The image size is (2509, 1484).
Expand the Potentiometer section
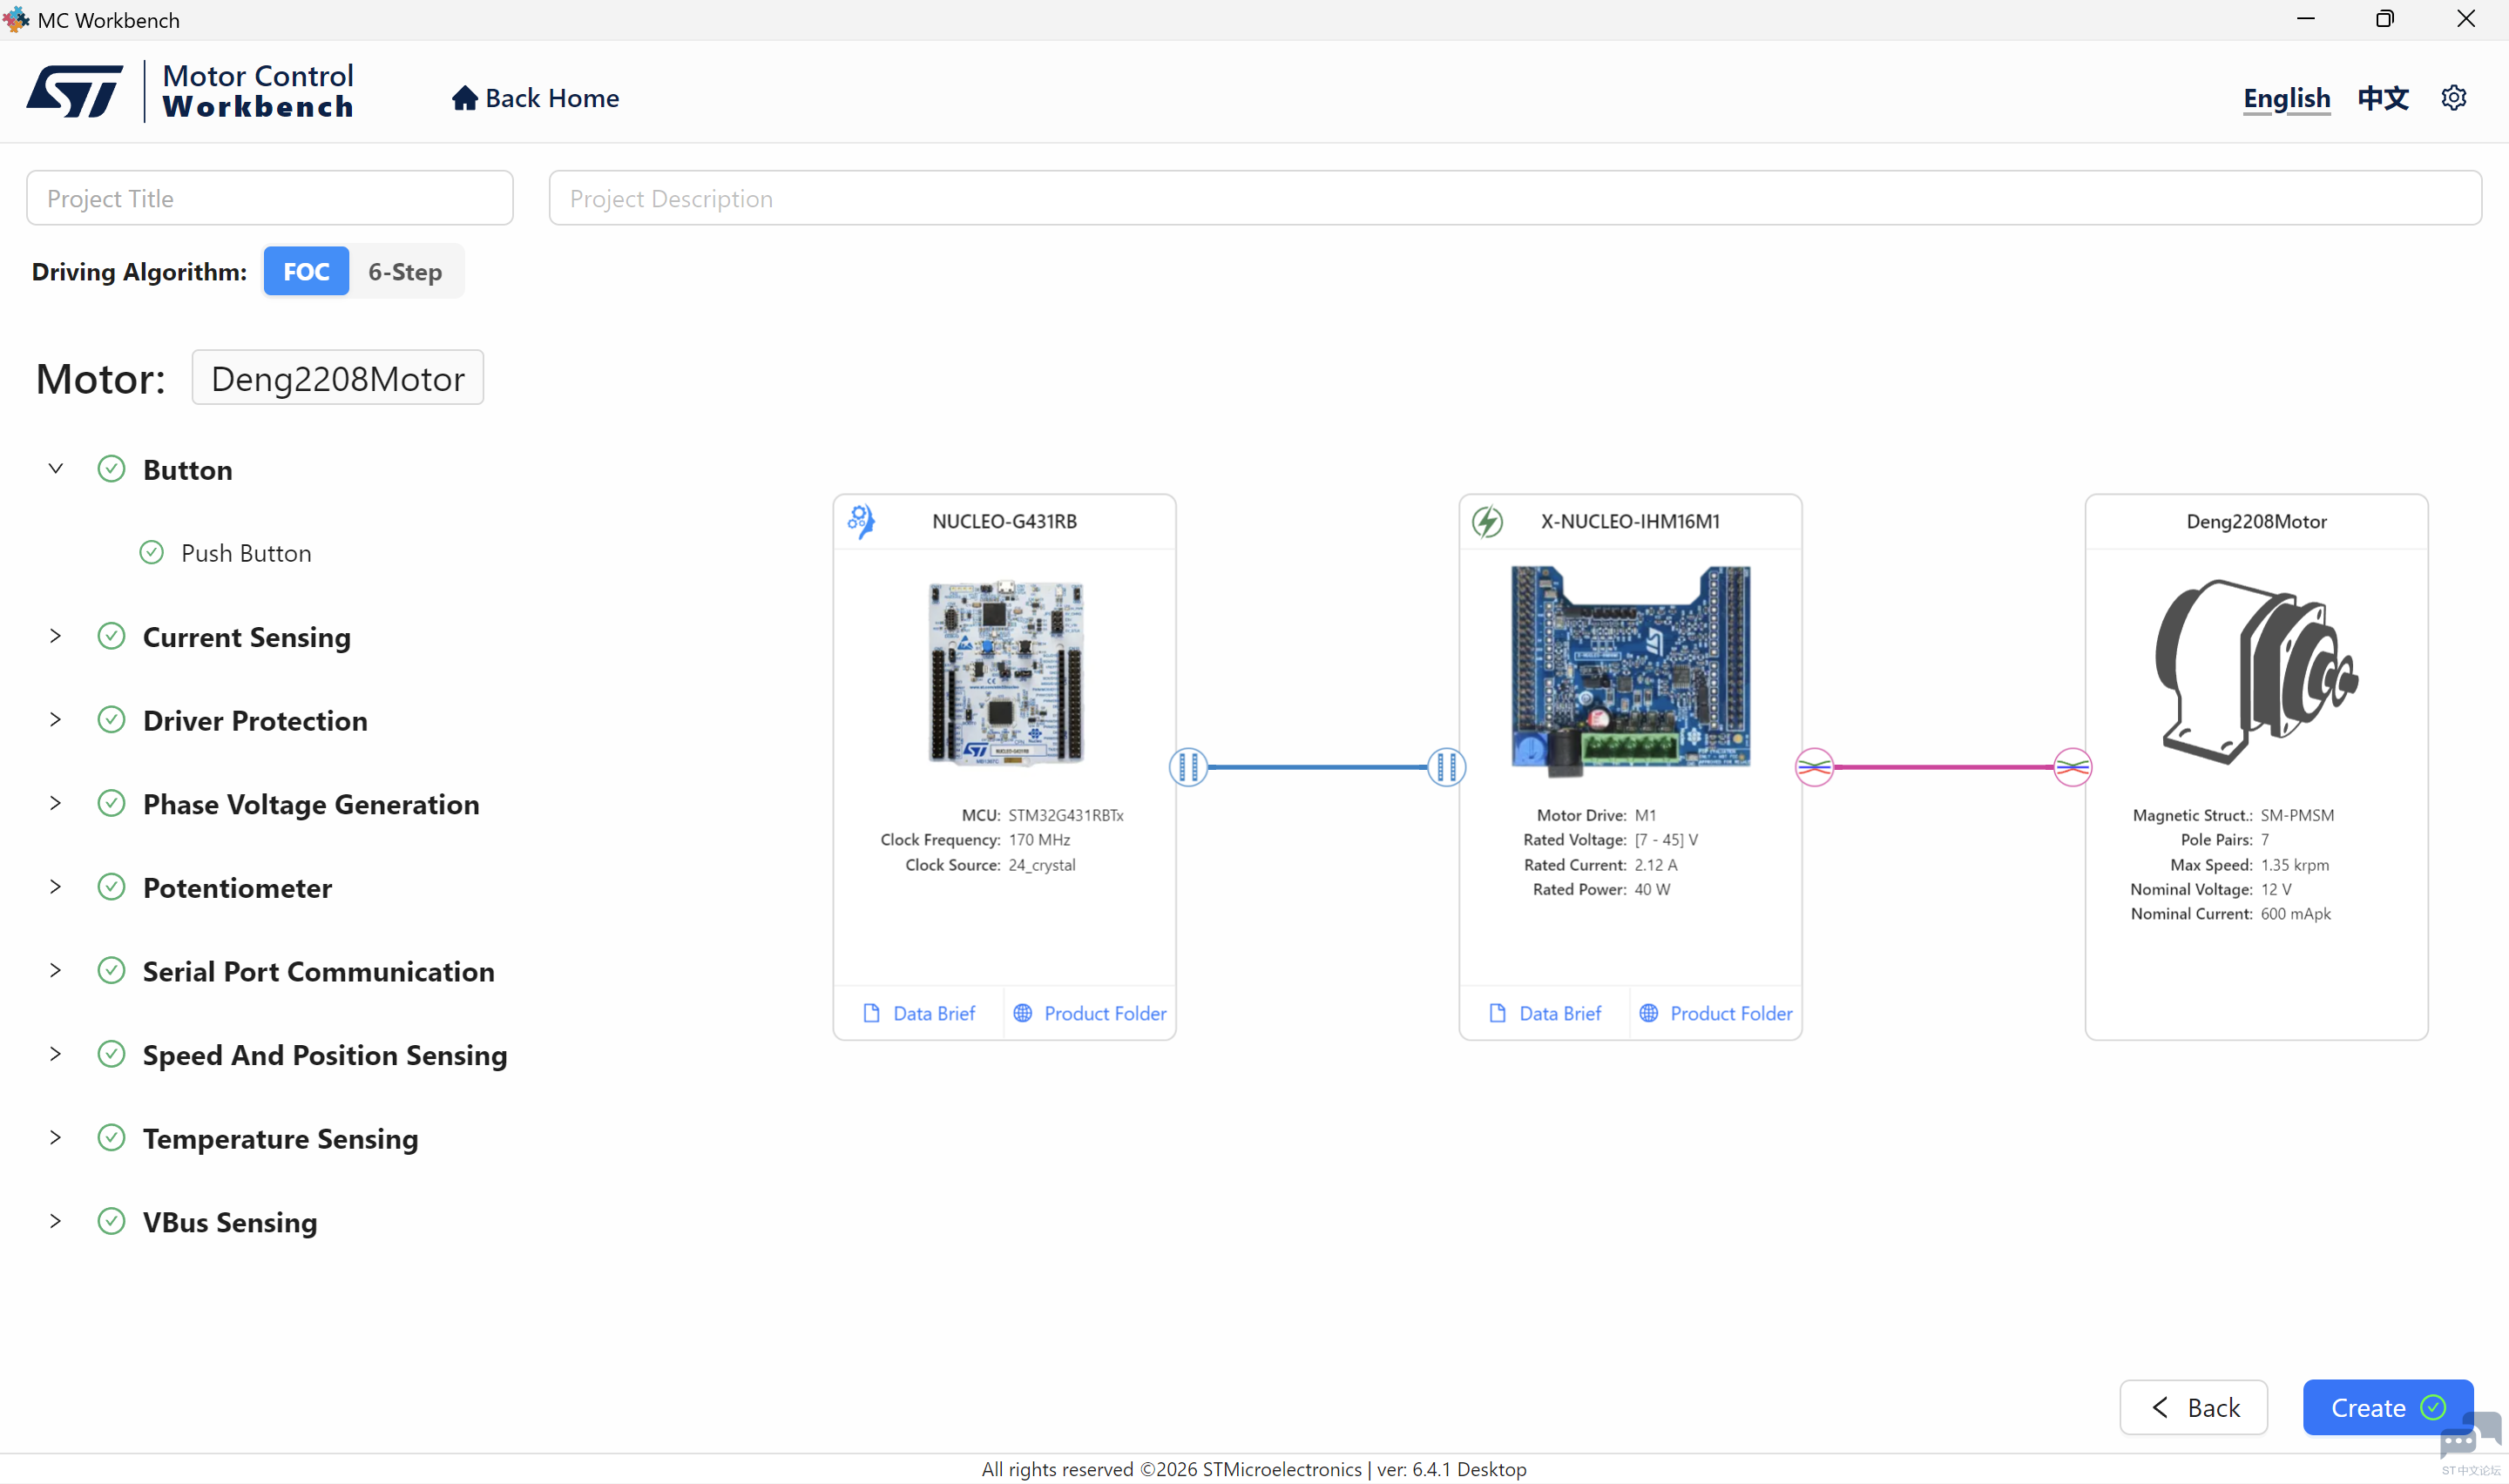click(x=56, y=887)
